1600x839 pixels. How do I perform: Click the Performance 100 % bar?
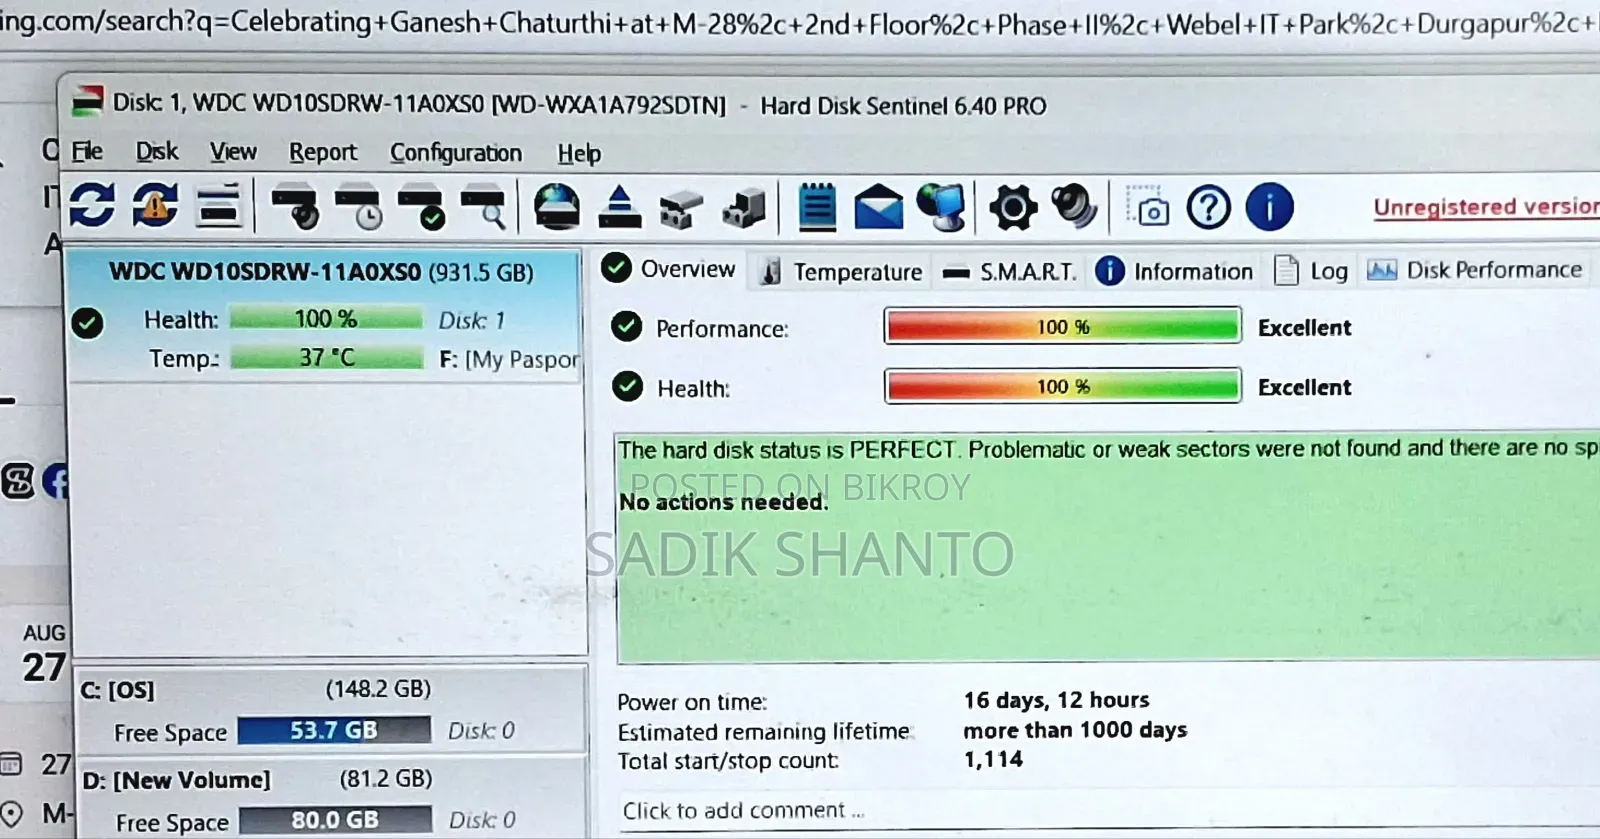point(1063,326)
